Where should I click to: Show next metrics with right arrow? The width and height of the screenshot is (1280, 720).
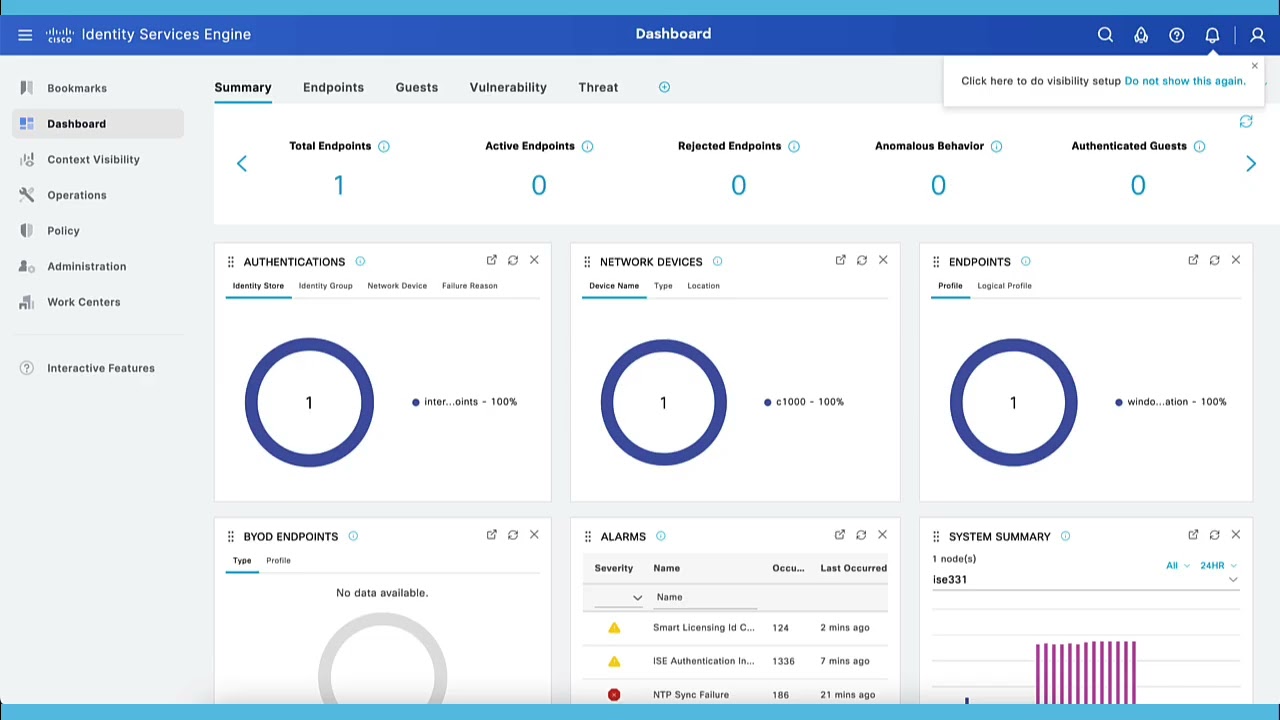click(x=1251, y=164)
